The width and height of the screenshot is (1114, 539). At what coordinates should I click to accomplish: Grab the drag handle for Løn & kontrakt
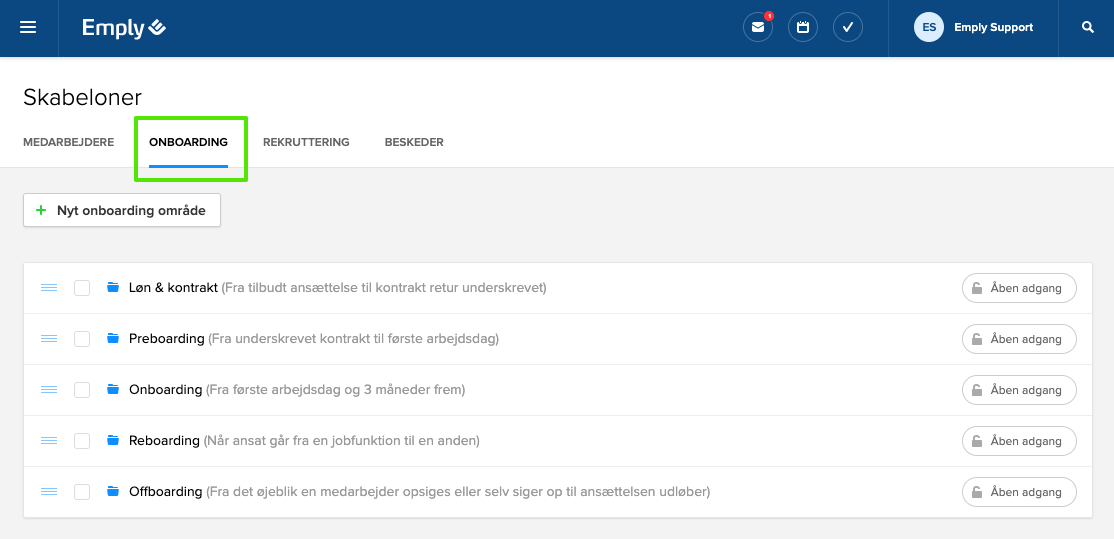click(49, 288)
